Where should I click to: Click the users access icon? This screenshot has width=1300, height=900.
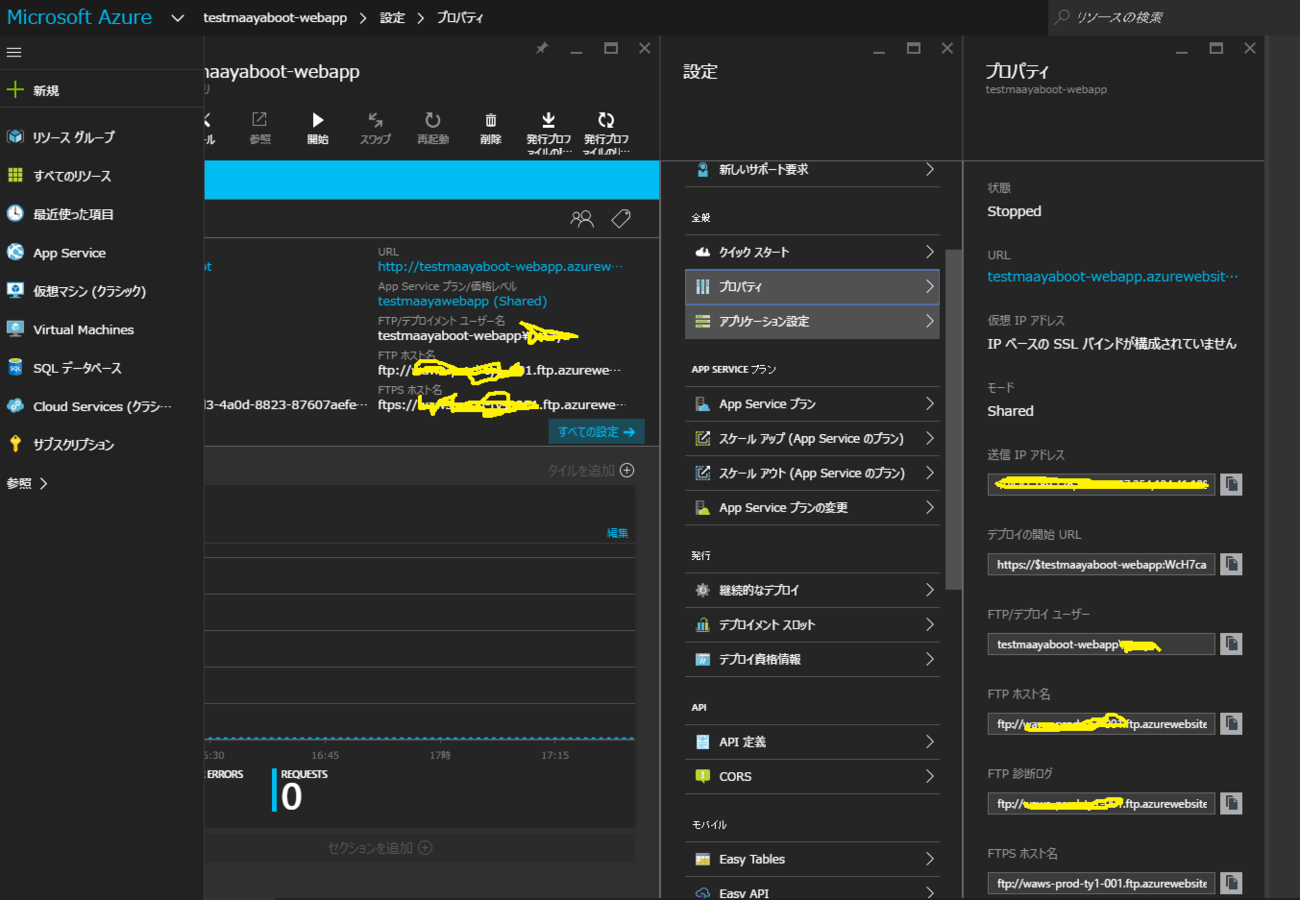(x=582, y=218)
